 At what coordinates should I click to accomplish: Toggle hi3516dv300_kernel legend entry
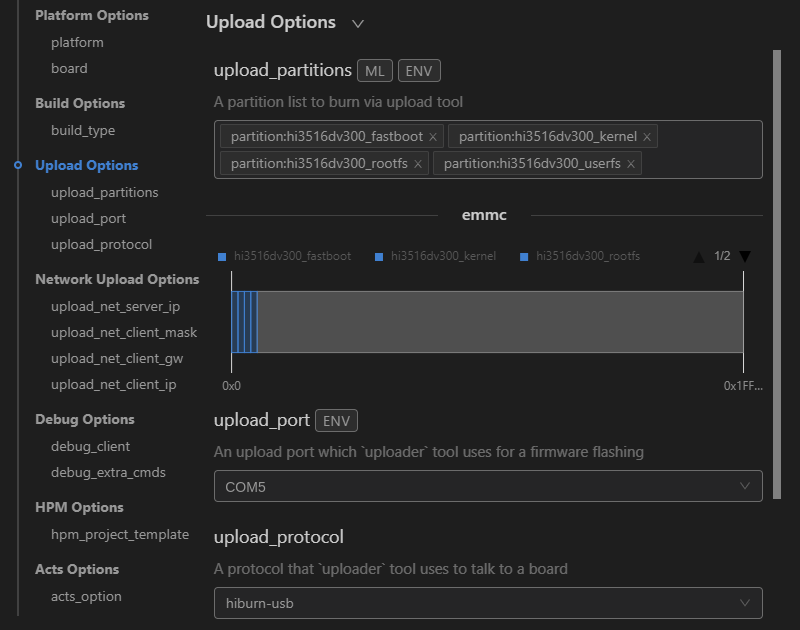[436, 256]
